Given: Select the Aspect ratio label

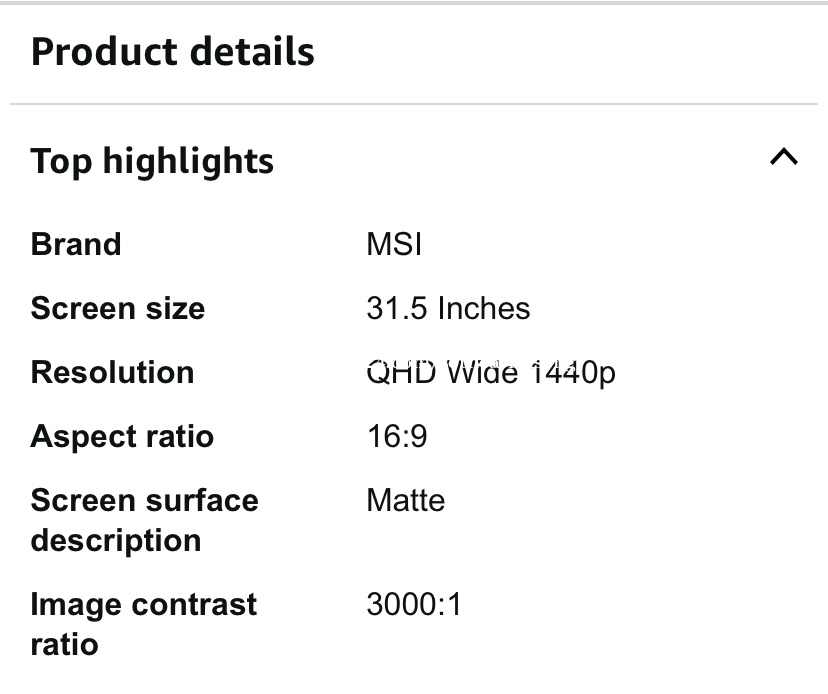Looking at the screenshot, I should [x=122, y=436].
